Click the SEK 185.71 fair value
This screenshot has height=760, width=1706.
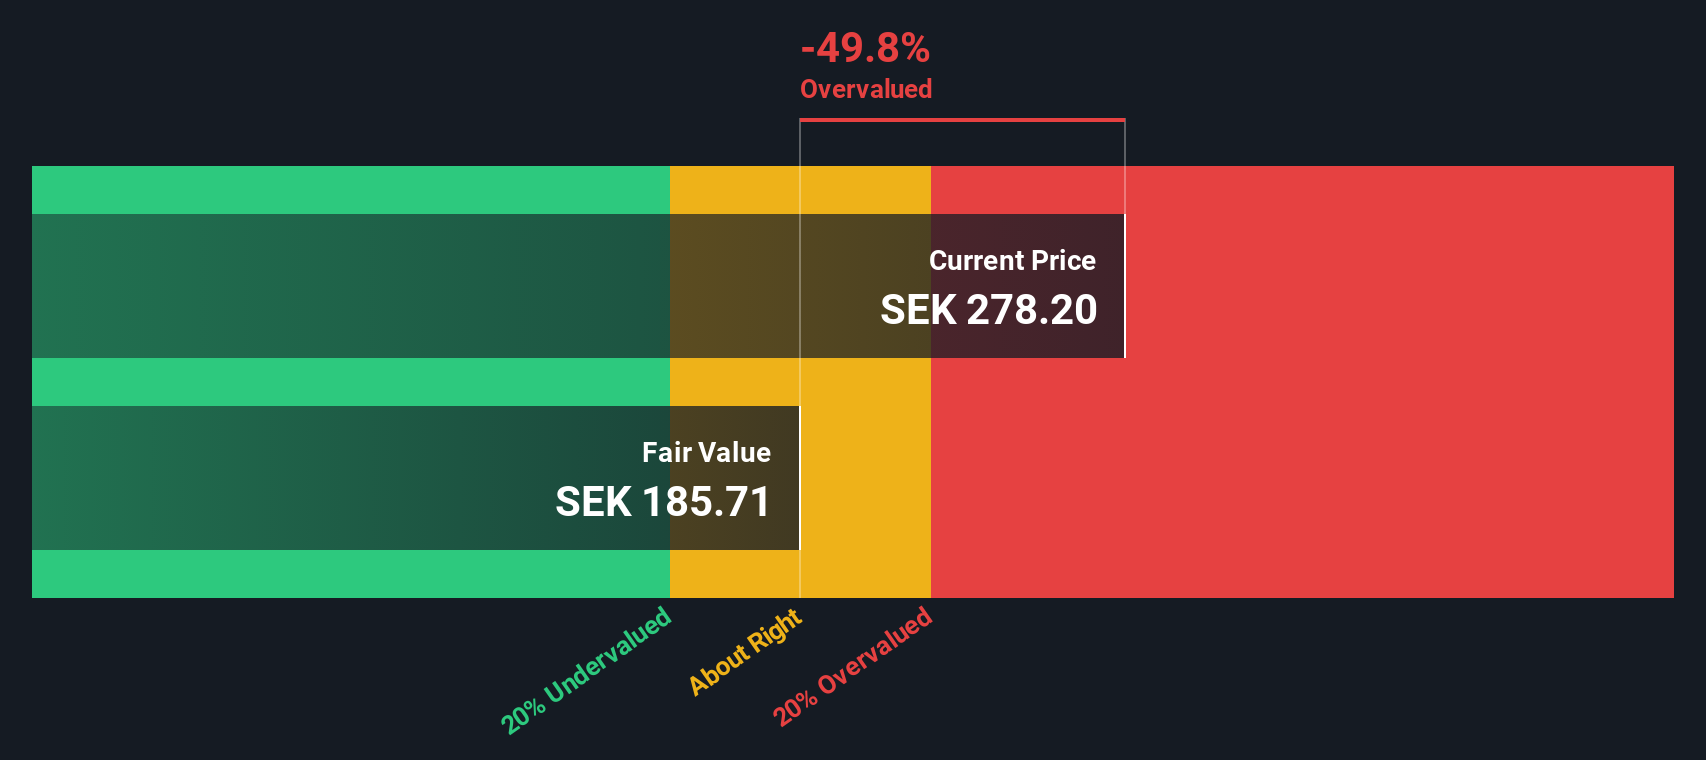[x=663, y=502]
